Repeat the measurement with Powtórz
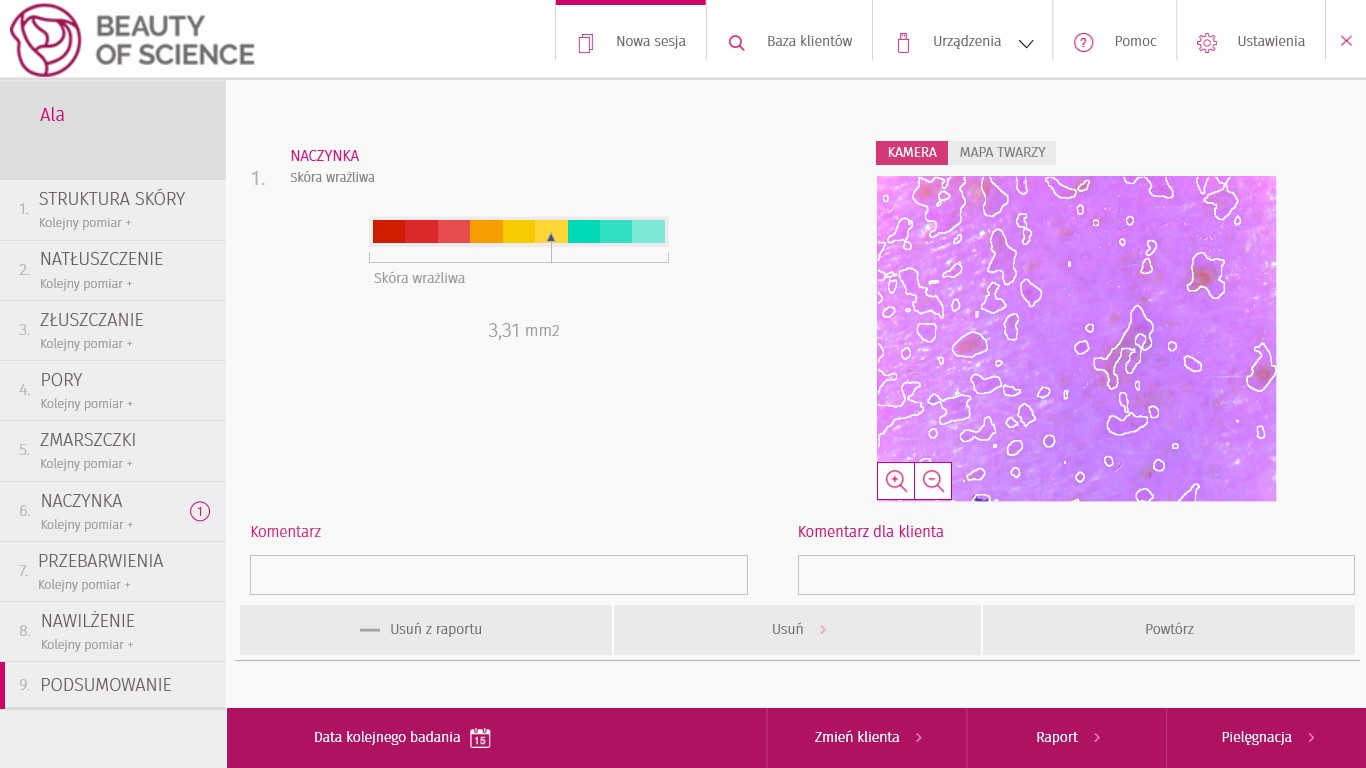This screenshot has height=768, width=1366. click(1169, 630)
